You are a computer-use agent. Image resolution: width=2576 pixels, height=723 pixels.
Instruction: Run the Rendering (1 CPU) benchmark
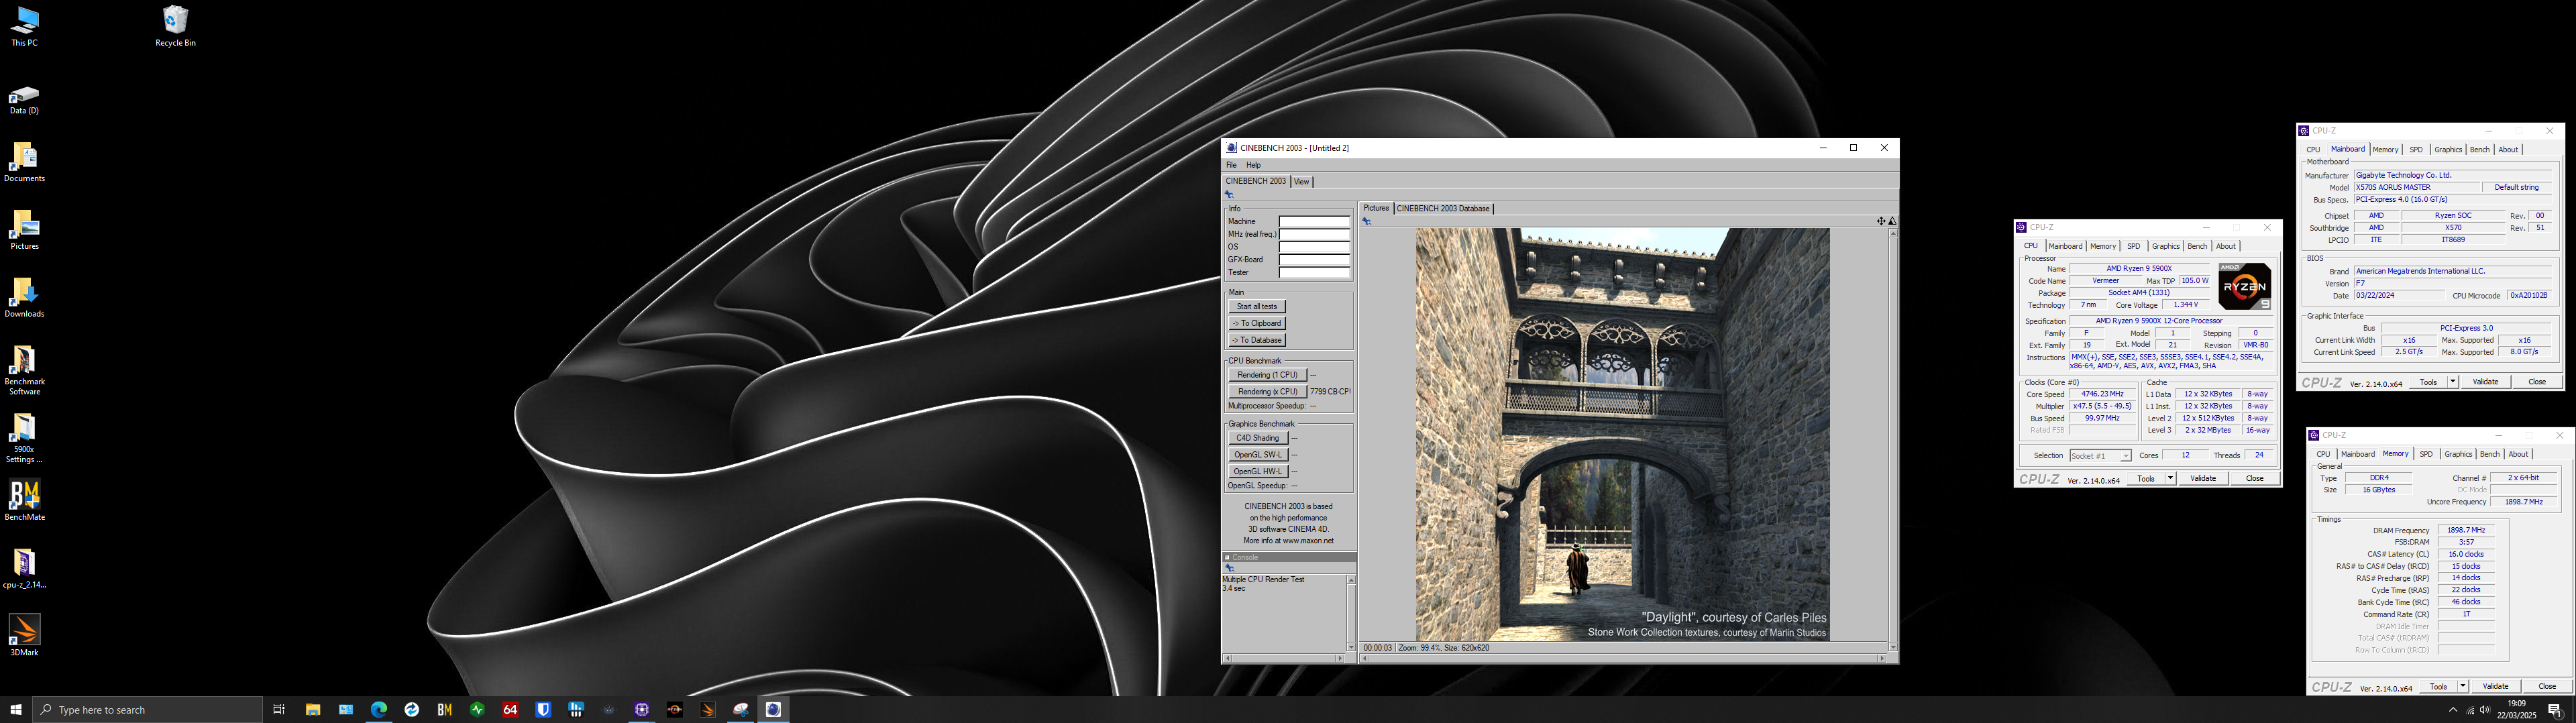tap(1267, 375)
